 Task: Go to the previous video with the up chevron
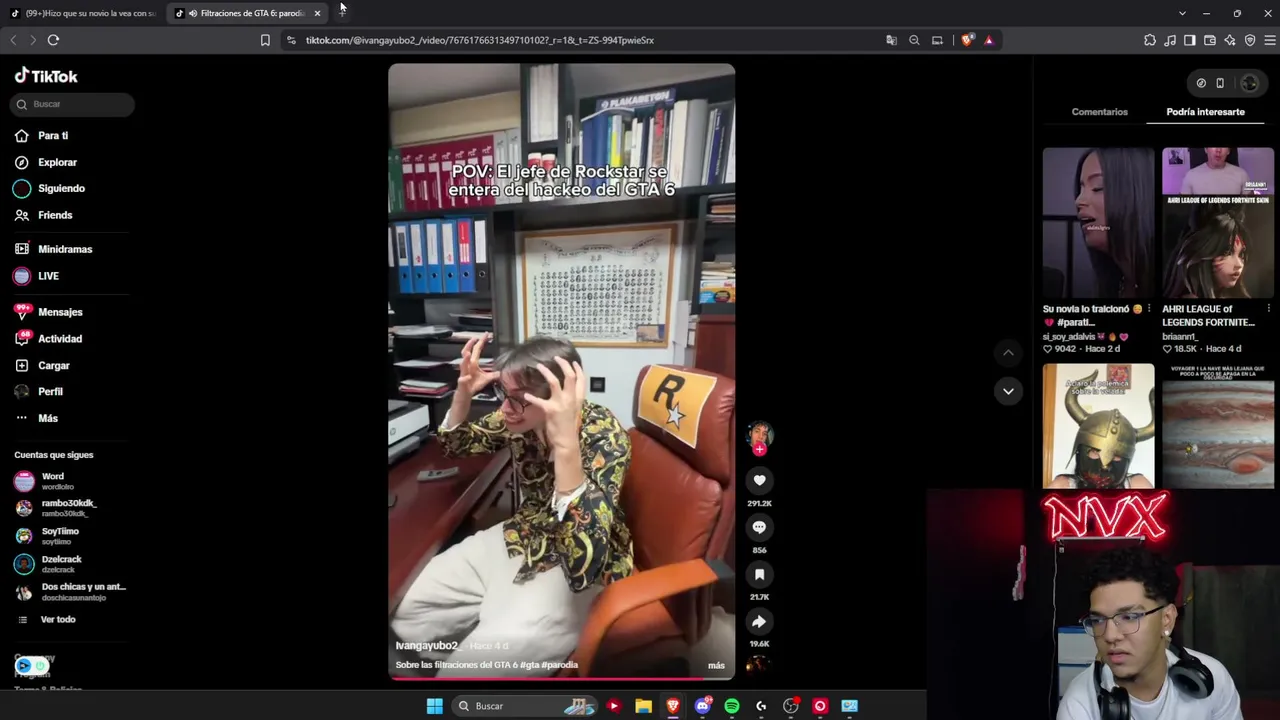coord(1008,352)
